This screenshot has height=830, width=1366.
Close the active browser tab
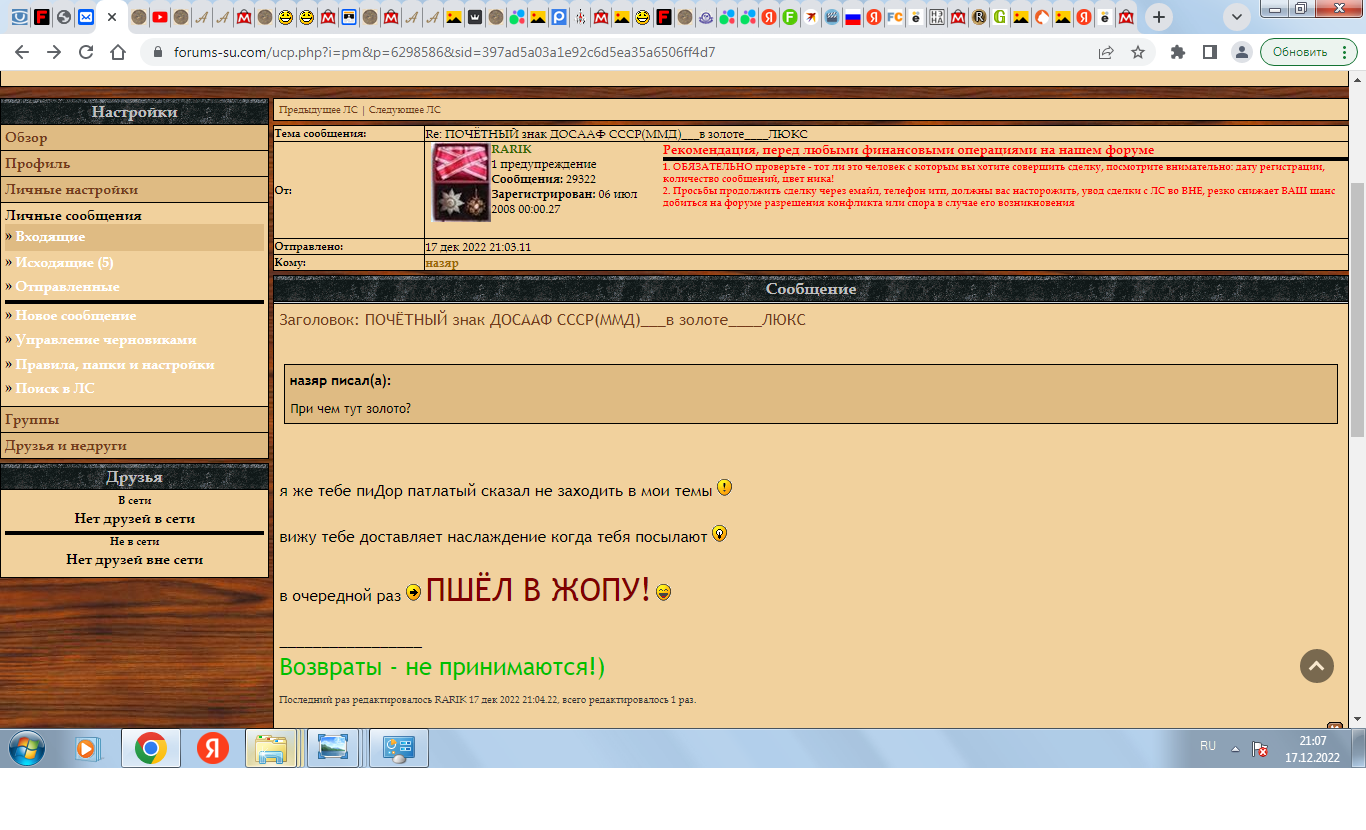[112, 17]
